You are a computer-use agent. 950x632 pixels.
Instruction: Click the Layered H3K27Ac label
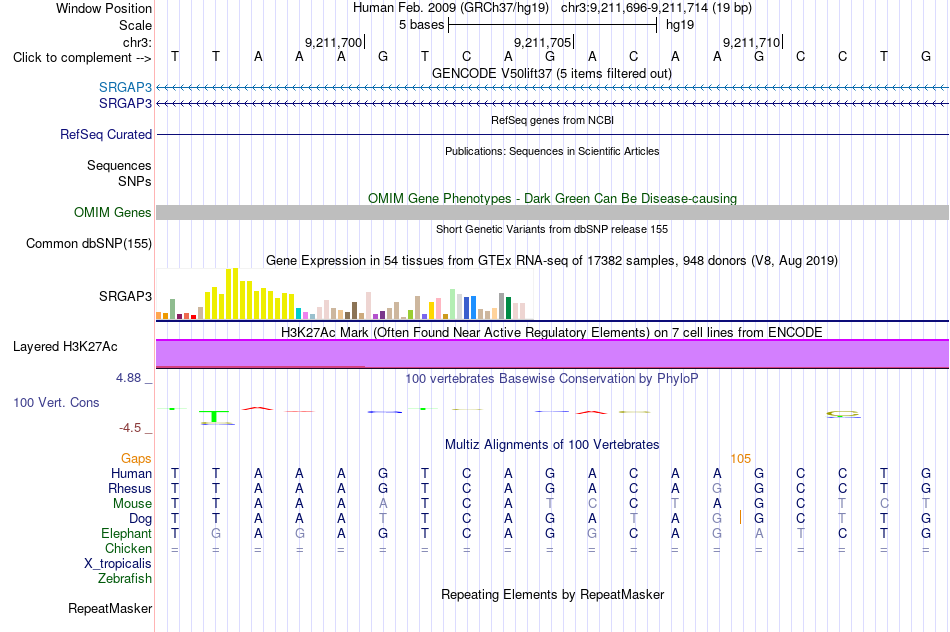[65, 347]
